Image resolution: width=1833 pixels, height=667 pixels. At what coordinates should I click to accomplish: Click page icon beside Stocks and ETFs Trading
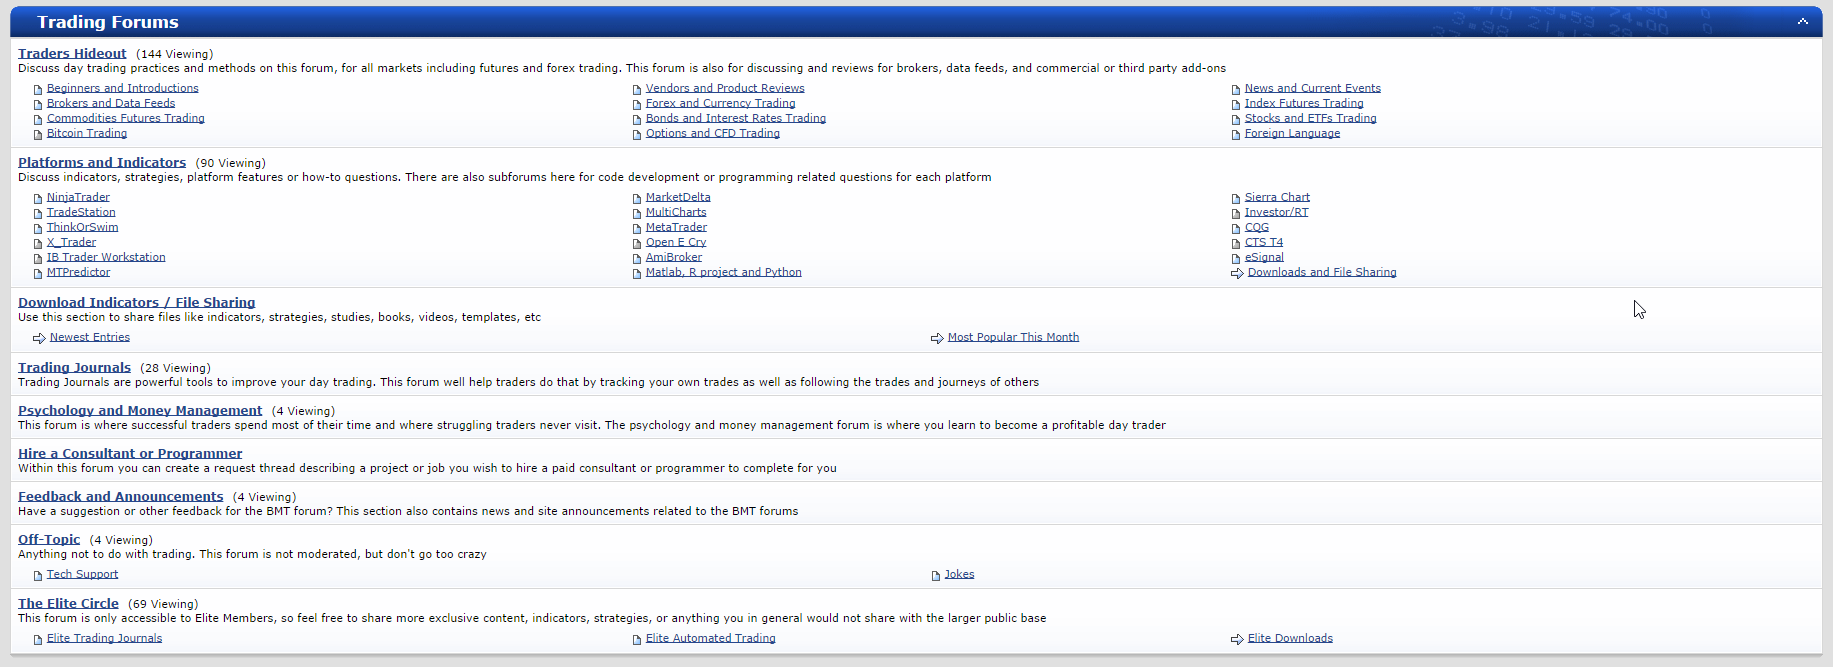(x=1236, y=120)
